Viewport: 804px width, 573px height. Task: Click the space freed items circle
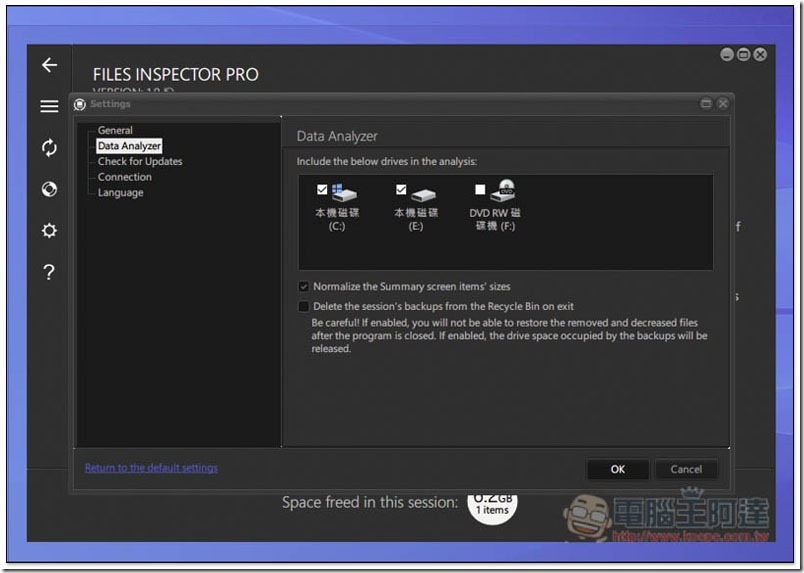[x=492, y=507]
